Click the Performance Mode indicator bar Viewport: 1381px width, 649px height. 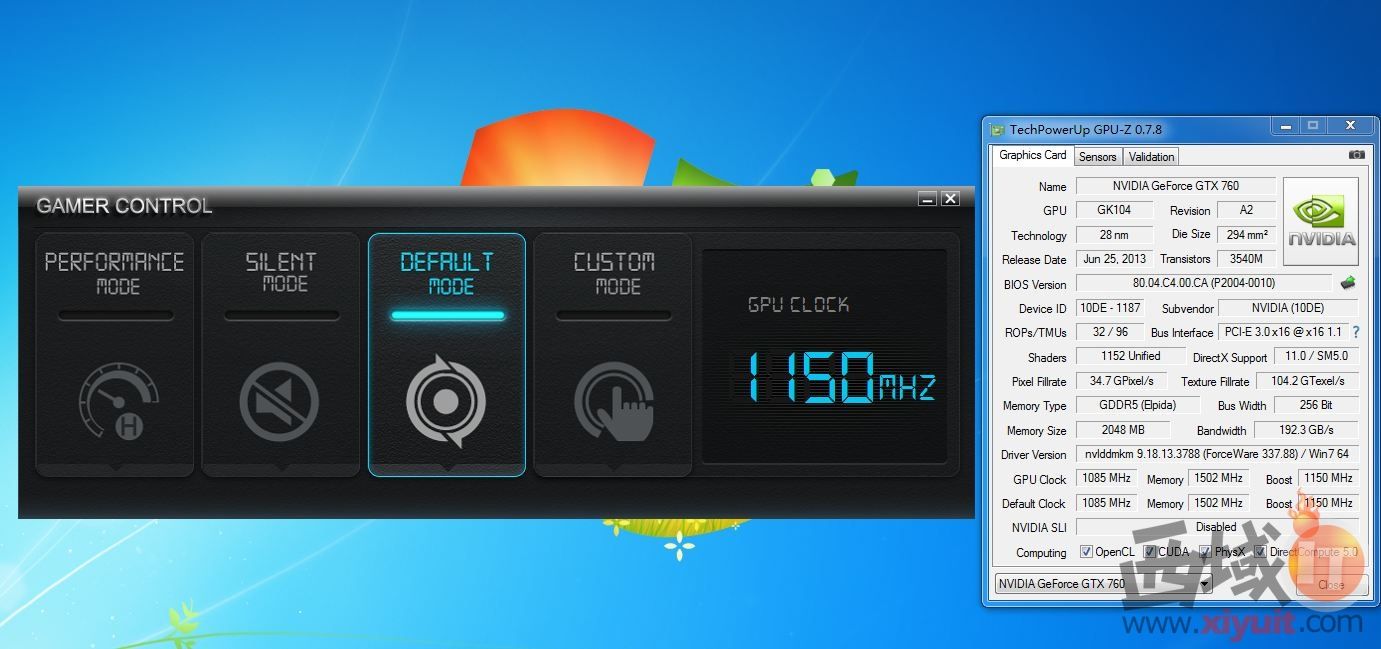coord(115,316)
